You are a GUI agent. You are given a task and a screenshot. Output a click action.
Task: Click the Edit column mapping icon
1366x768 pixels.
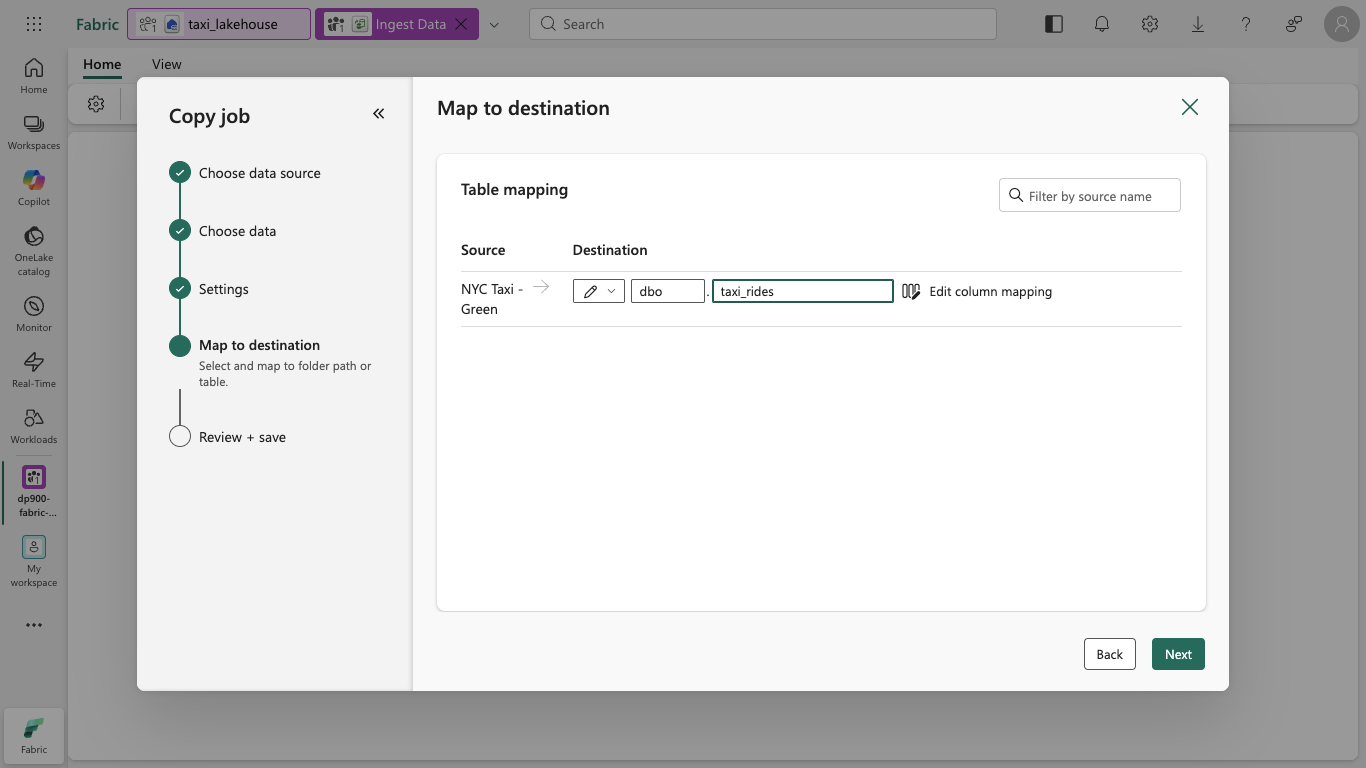(911, 291)
